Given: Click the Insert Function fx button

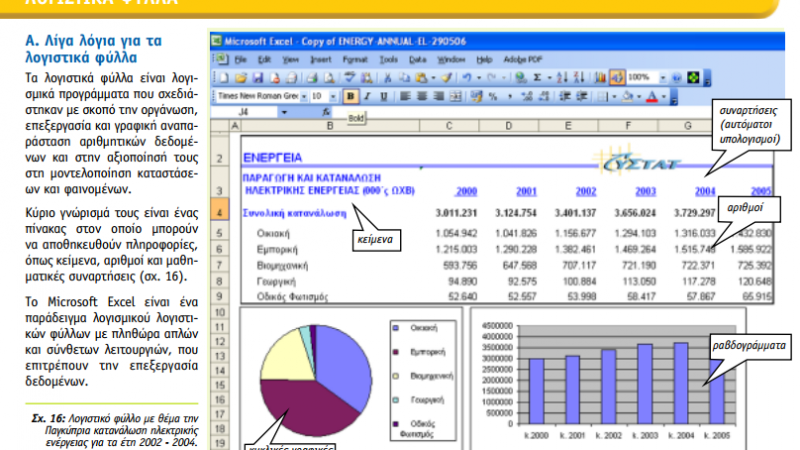Looking at the screenshot, I should [326, 112].
